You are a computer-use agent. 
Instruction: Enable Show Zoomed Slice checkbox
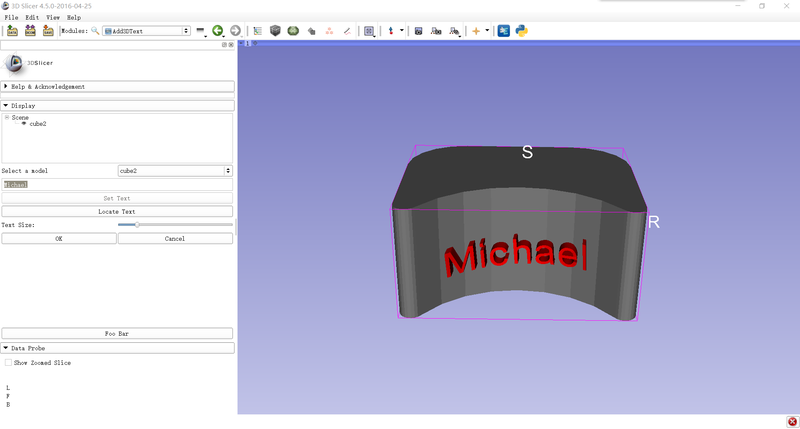point(9,362)
